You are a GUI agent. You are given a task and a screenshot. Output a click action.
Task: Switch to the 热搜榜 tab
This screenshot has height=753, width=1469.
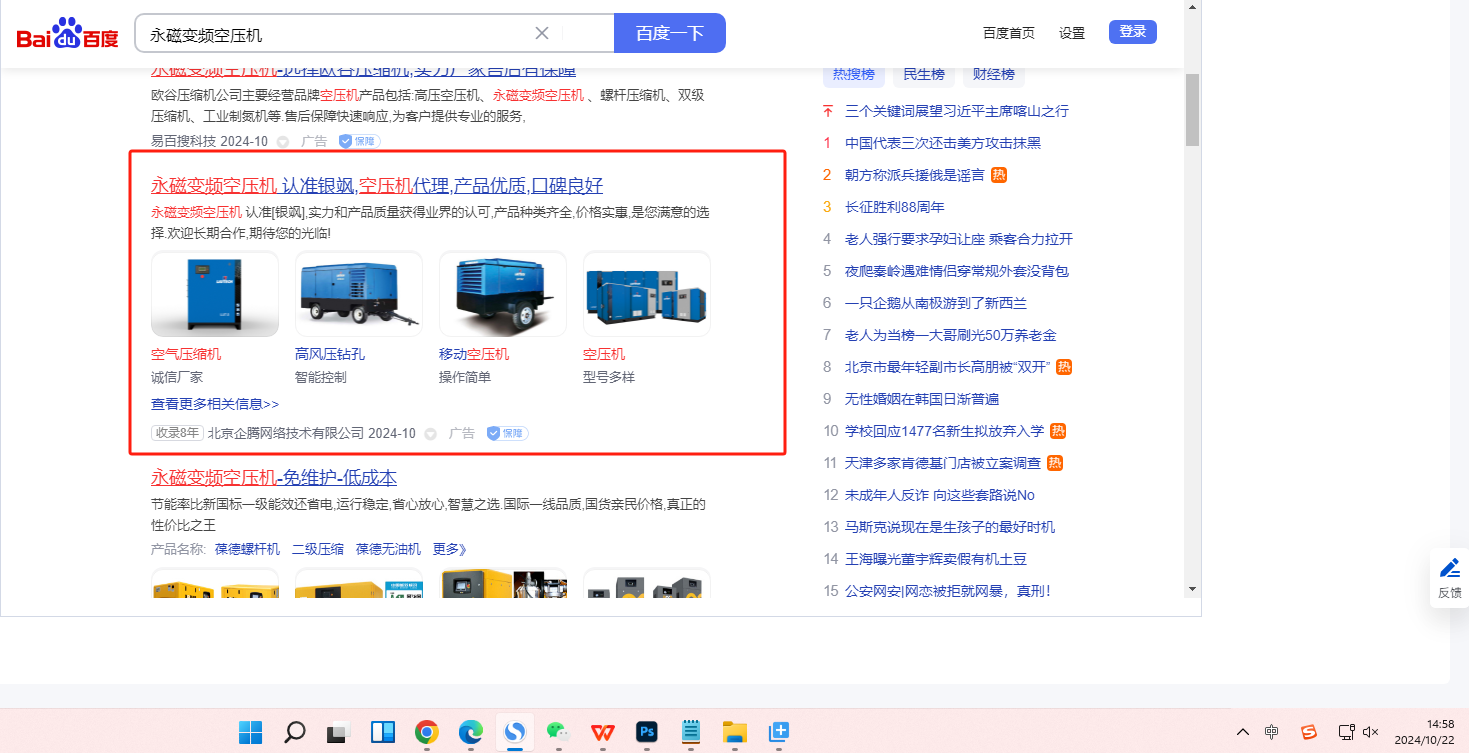854,74
